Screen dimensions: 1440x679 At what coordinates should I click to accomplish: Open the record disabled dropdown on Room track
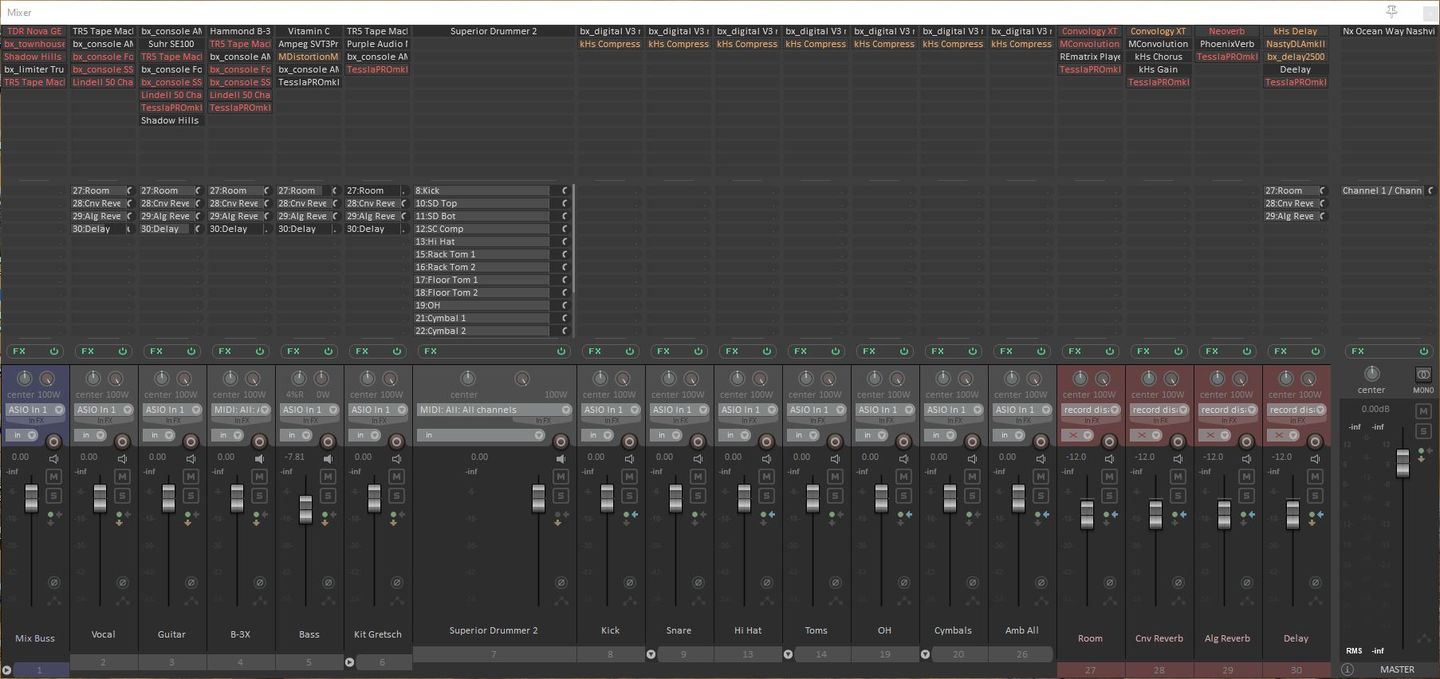[1090, 410]
